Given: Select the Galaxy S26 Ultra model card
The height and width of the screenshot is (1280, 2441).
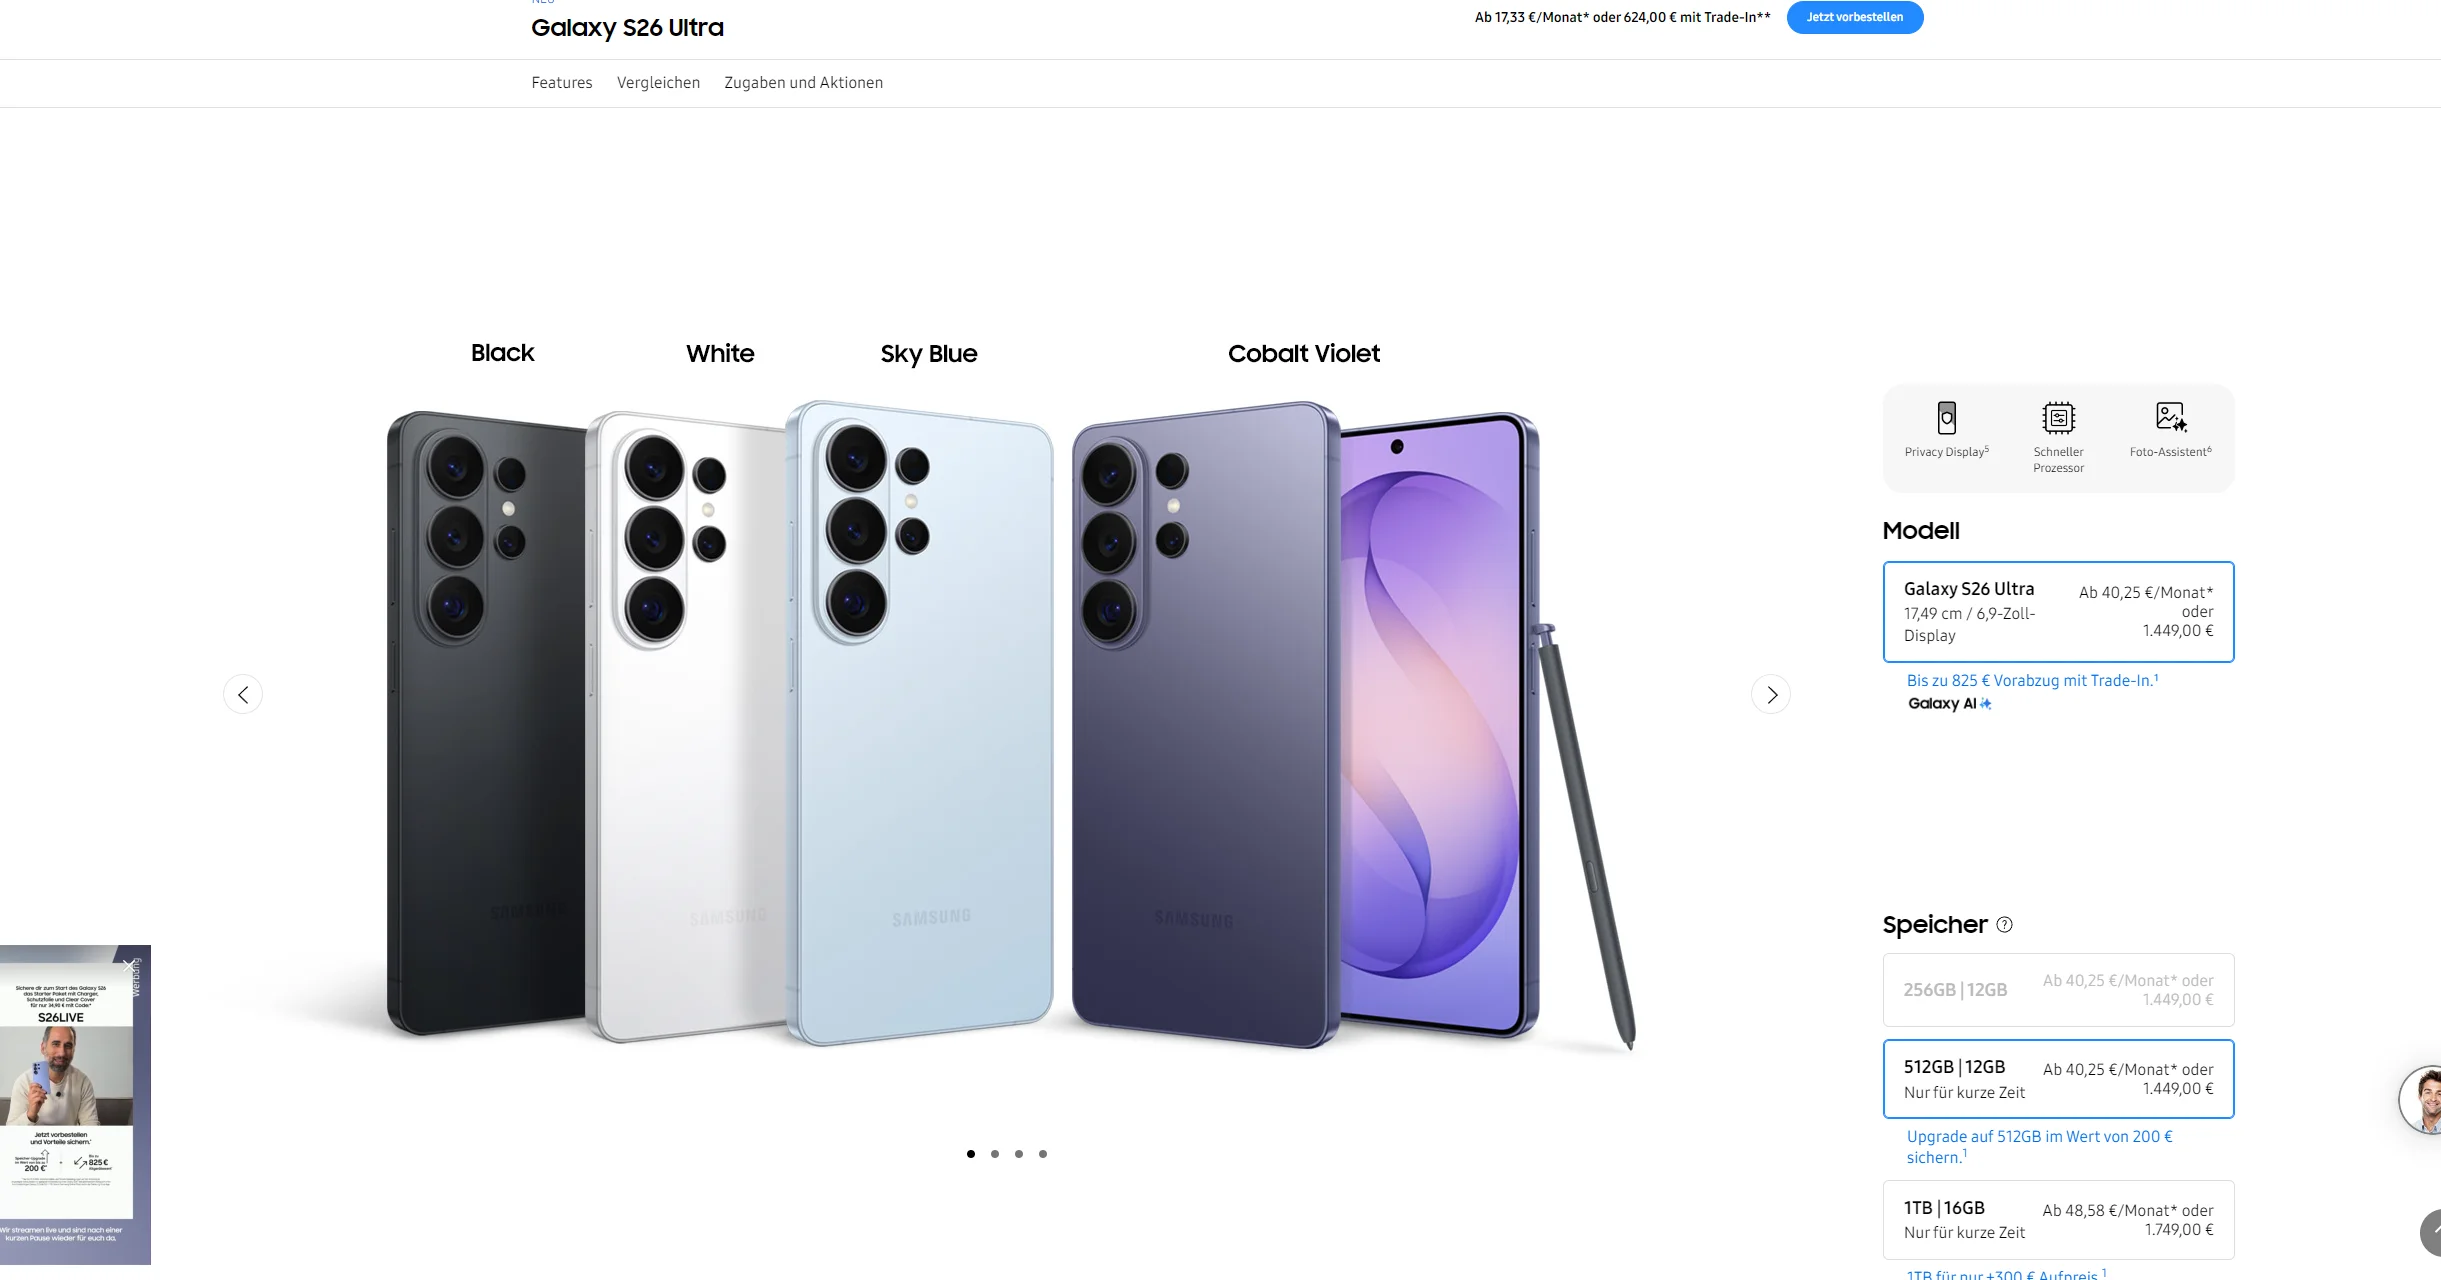Looking at the screenshot, I should pyautogui.click(x=2058, y=612).
